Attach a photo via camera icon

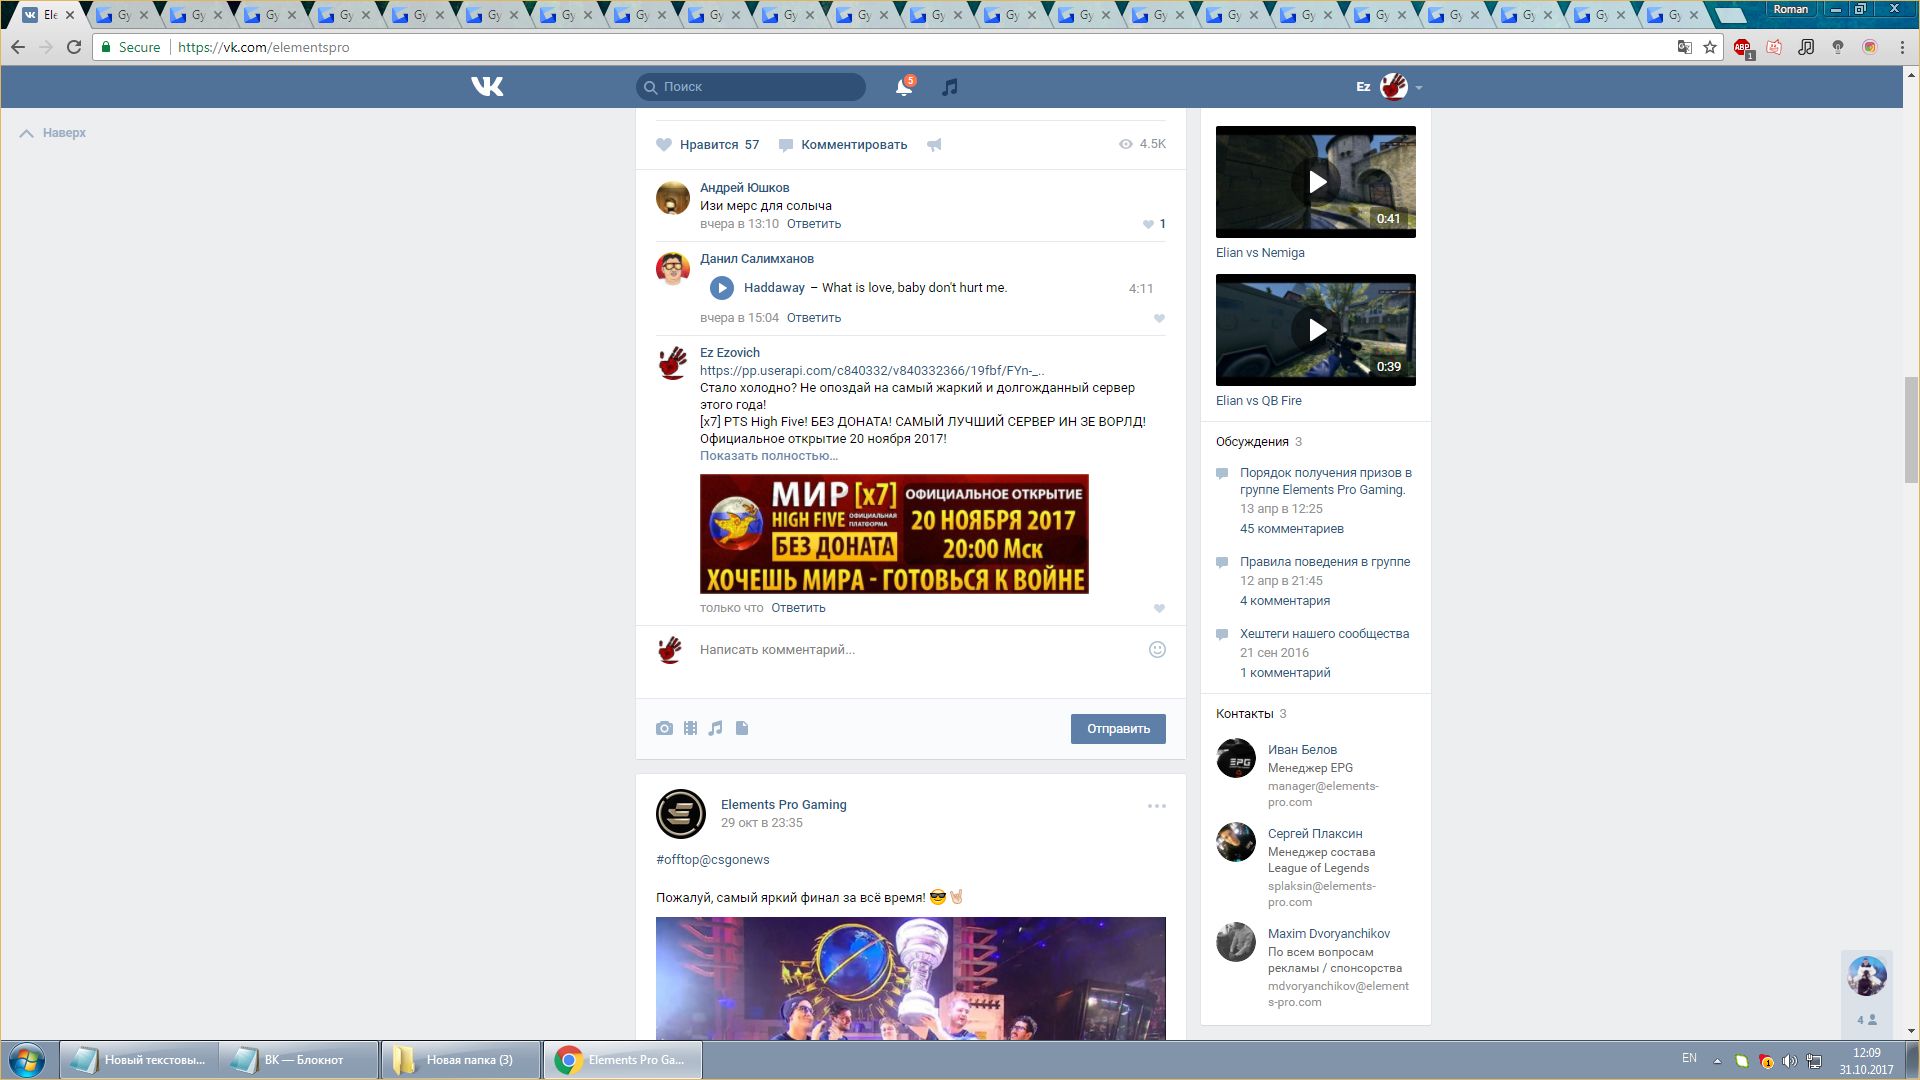tap(664, 728)
